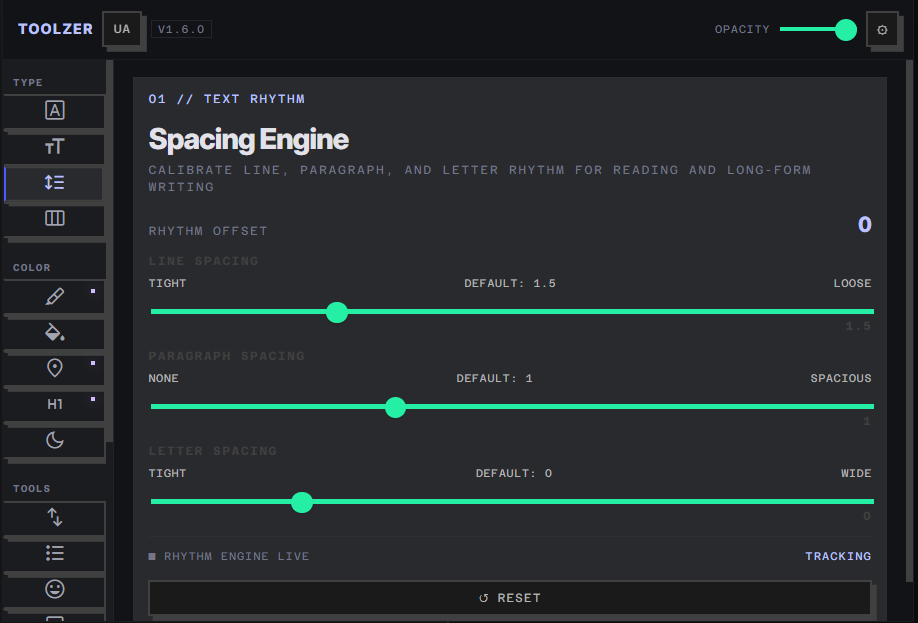Select the line spacing tool
Viewport: 918px width, 623px height.
coord(54,183)
